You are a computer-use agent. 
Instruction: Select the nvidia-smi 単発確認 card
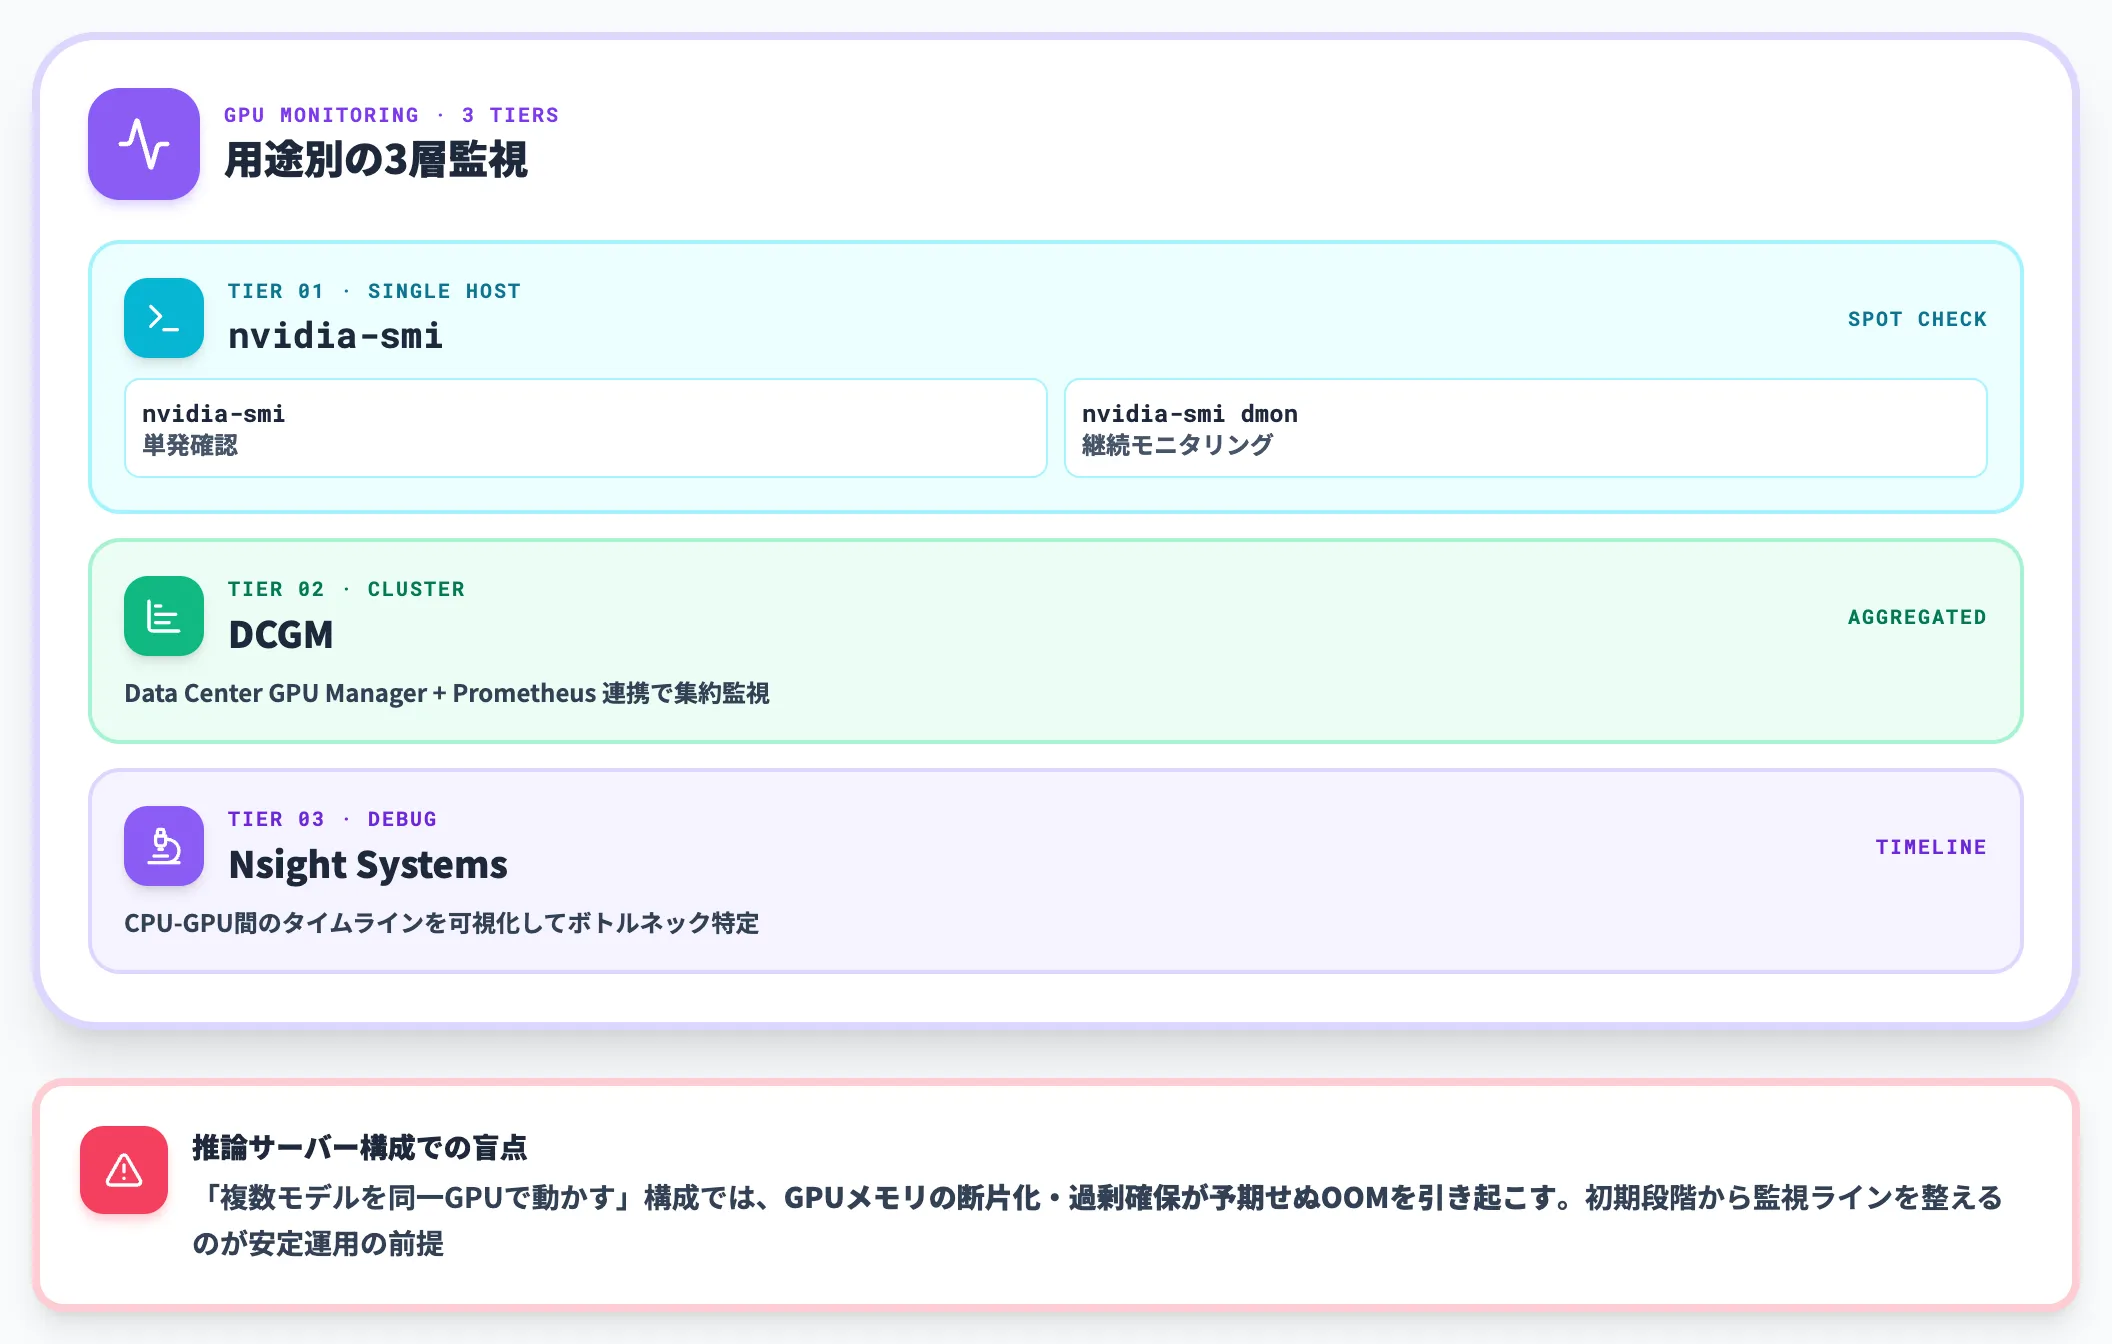coord(586,428)
